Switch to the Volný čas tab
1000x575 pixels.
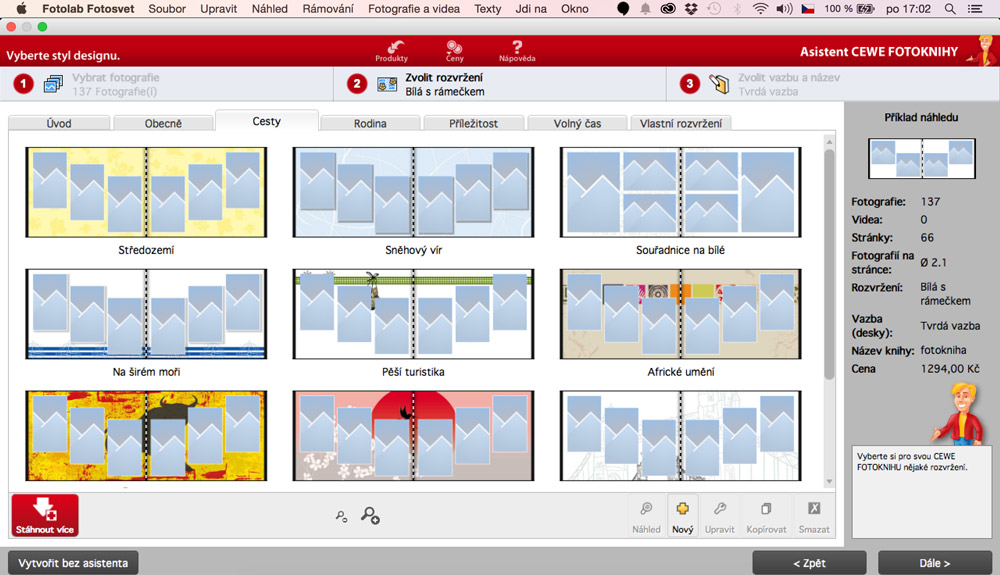tap(578, 124)
